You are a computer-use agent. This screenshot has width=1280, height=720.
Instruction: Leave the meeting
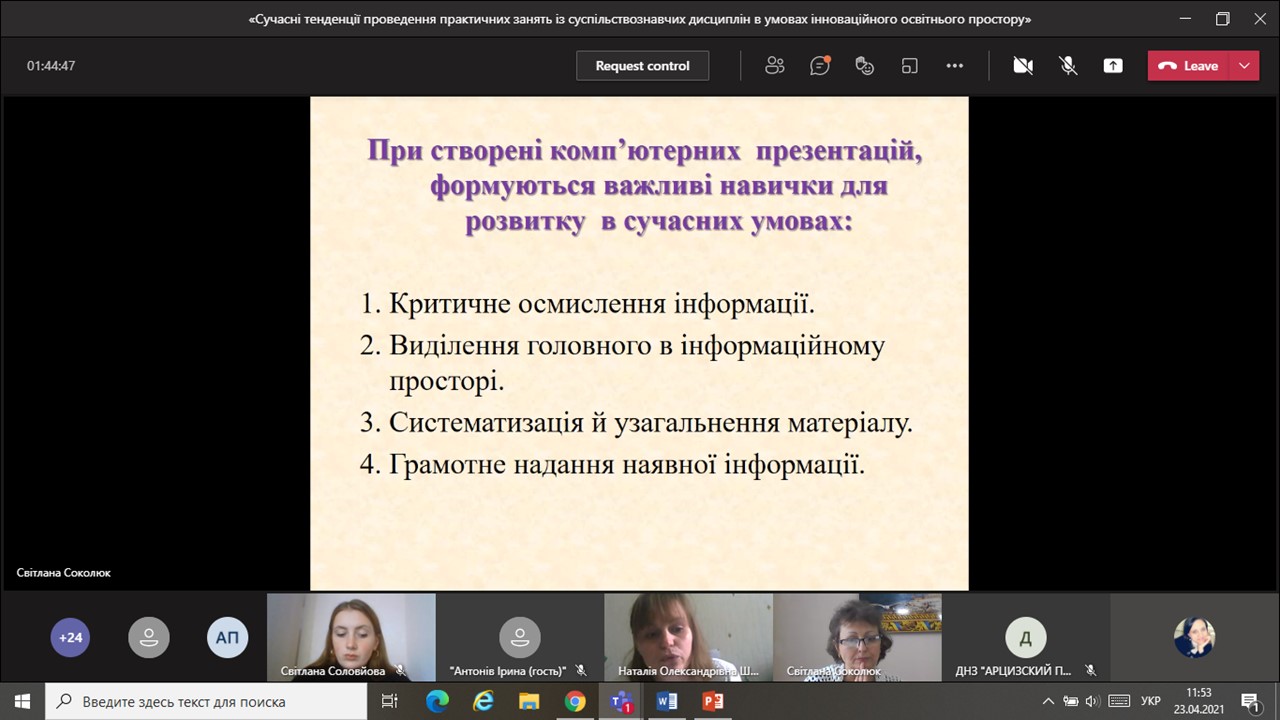1189,66
